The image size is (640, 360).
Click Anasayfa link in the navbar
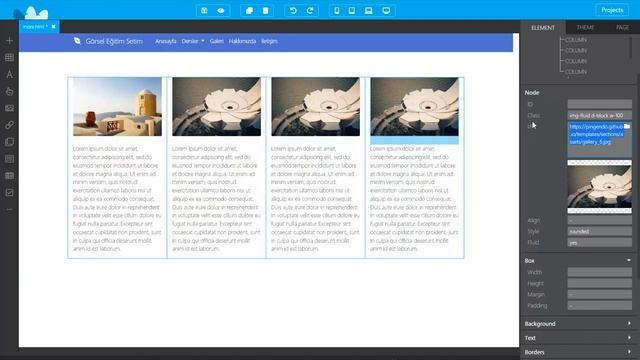tap(166, 41)
